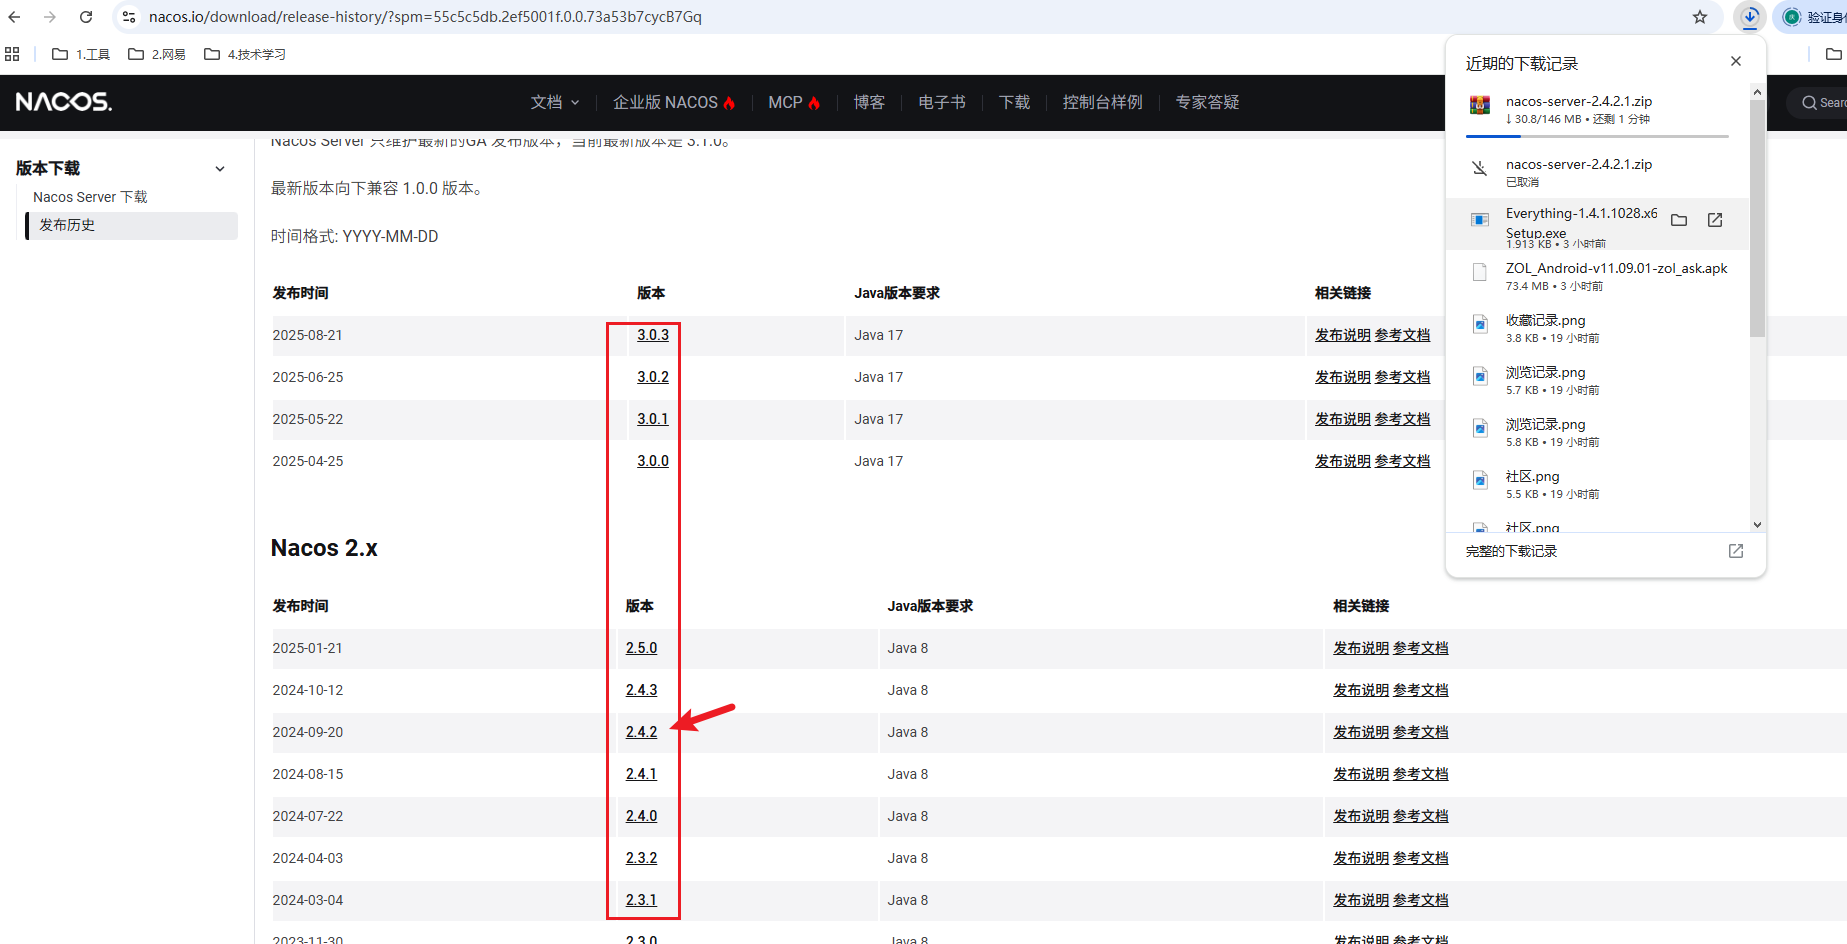Click the downloads list scroll-up arrow

[1757, 92]
